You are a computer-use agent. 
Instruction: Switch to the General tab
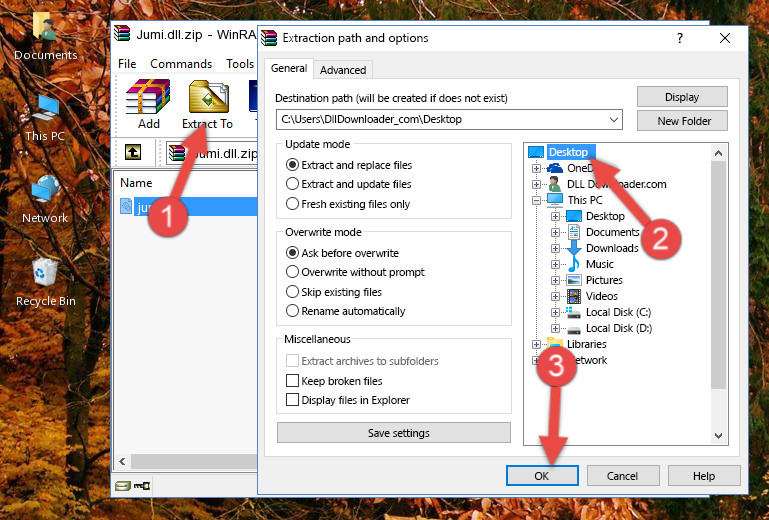point(289,68)
